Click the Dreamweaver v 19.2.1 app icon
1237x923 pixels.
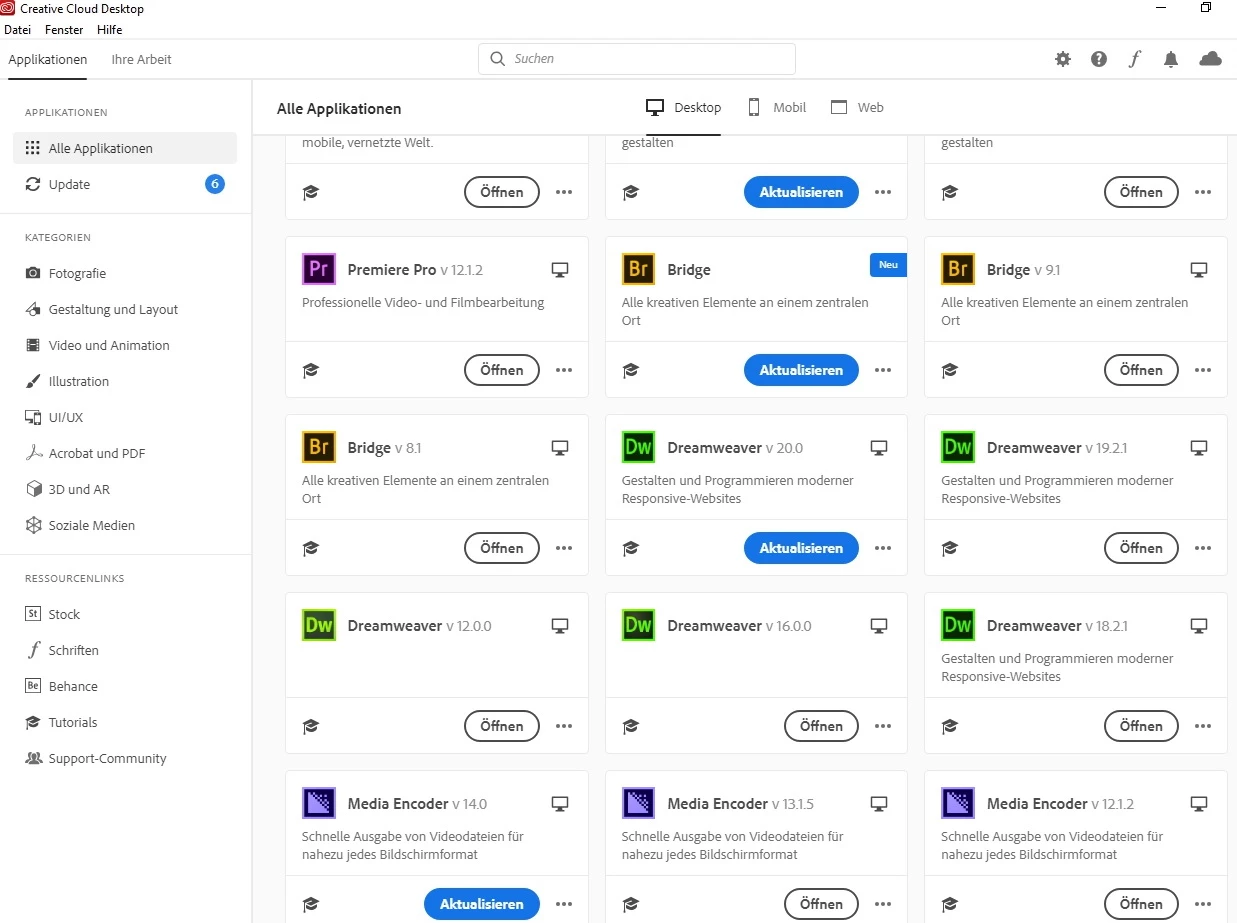[x=958, y=447]
